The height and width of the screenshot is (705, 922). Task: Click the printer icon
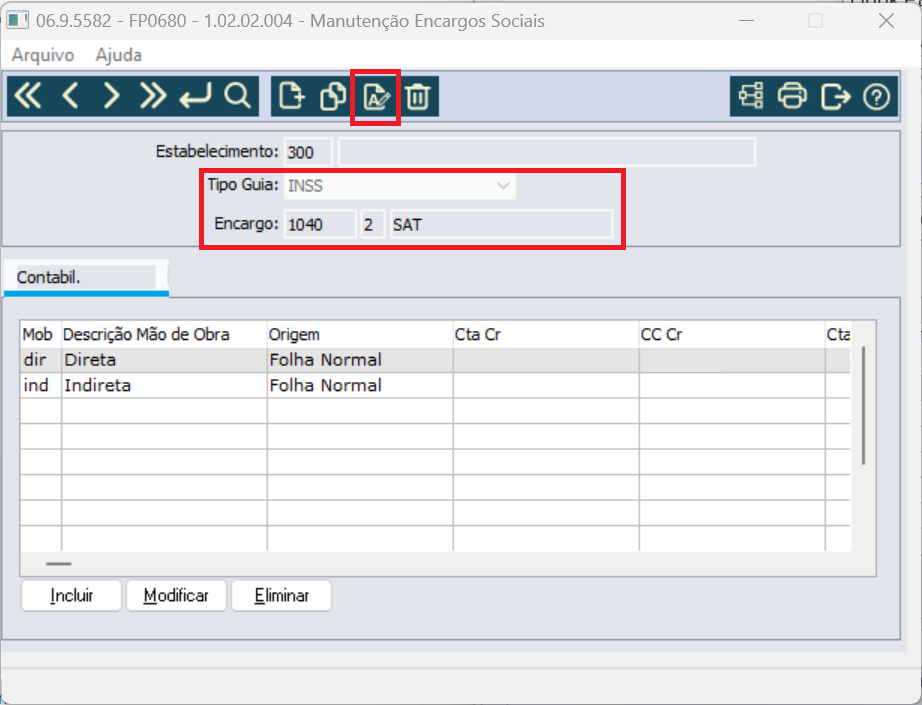pos(793,96)
